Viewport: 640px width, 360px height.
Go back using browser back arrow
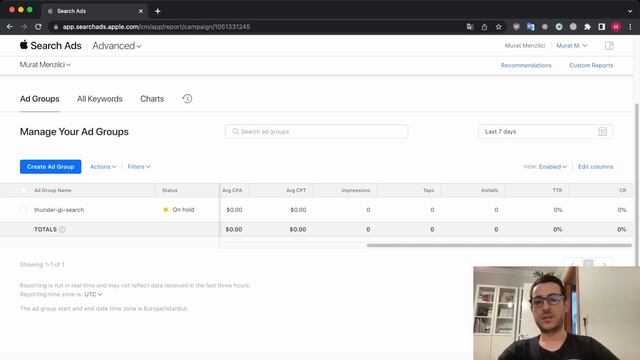coord(10,27)
